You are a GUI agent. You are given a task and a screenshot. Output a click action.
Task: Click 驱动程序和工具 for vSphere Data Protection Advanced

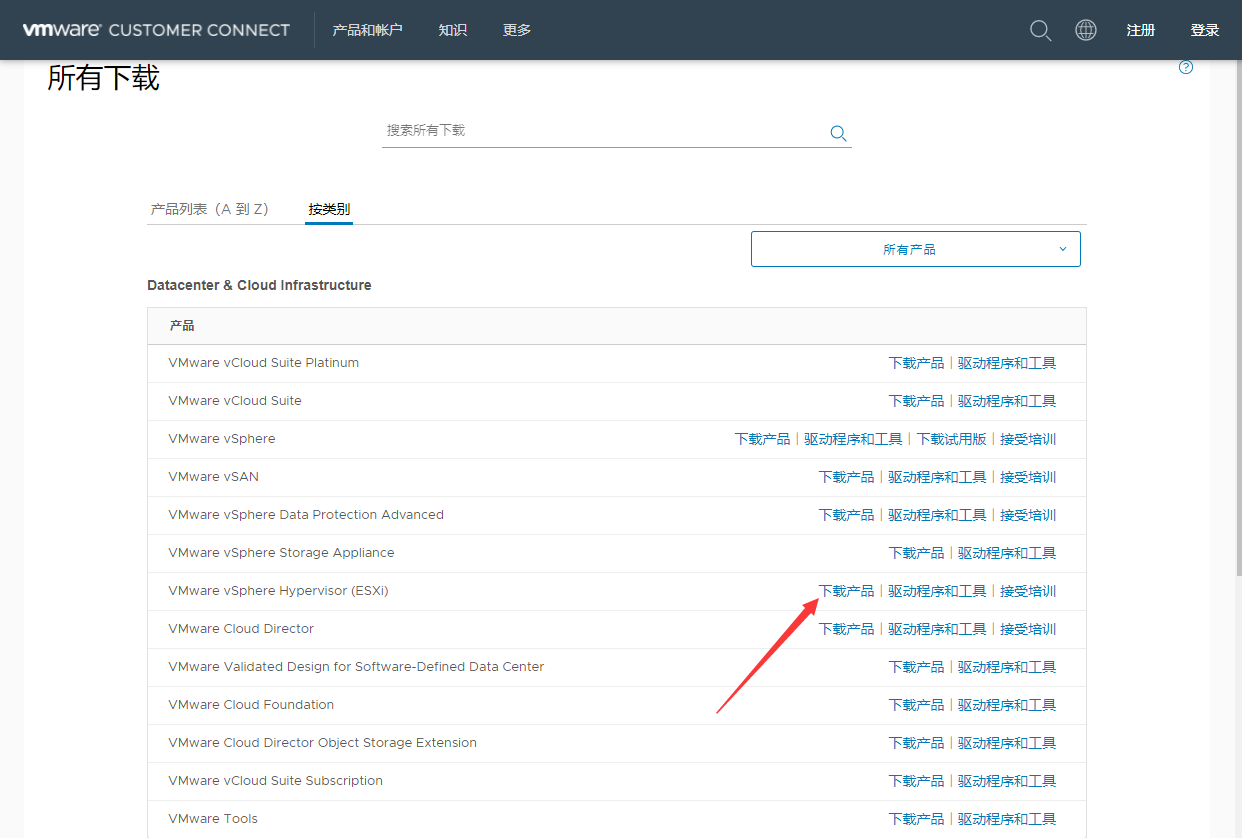[937, 515]
